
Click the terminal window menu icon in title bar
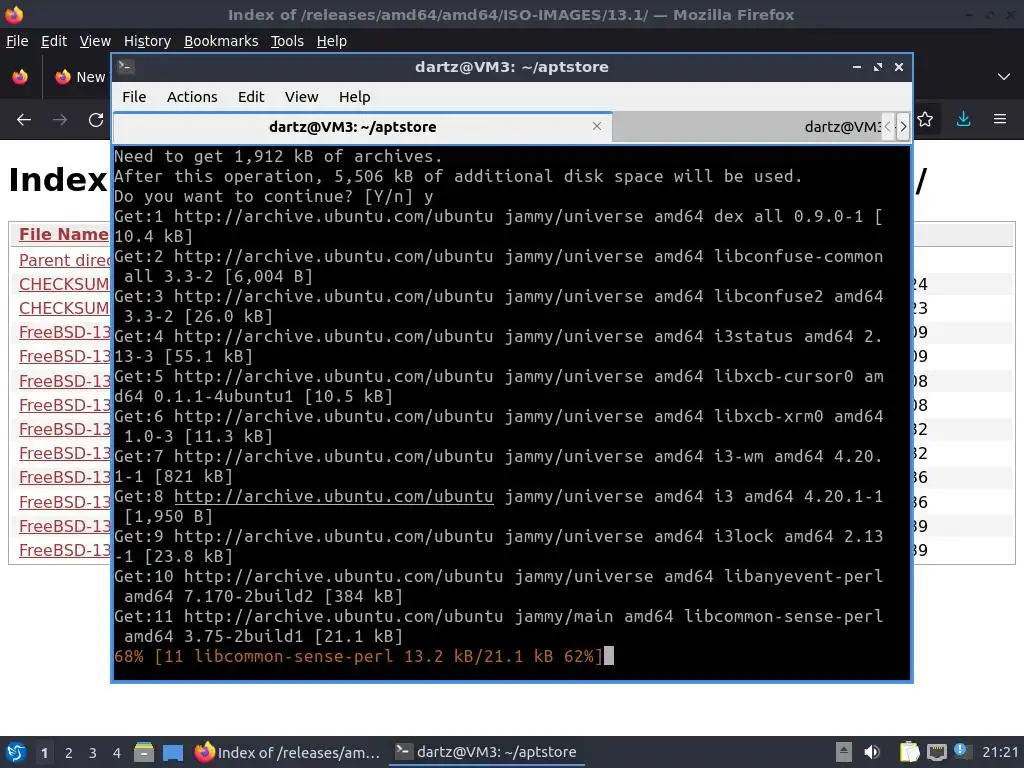pos(126,67)
